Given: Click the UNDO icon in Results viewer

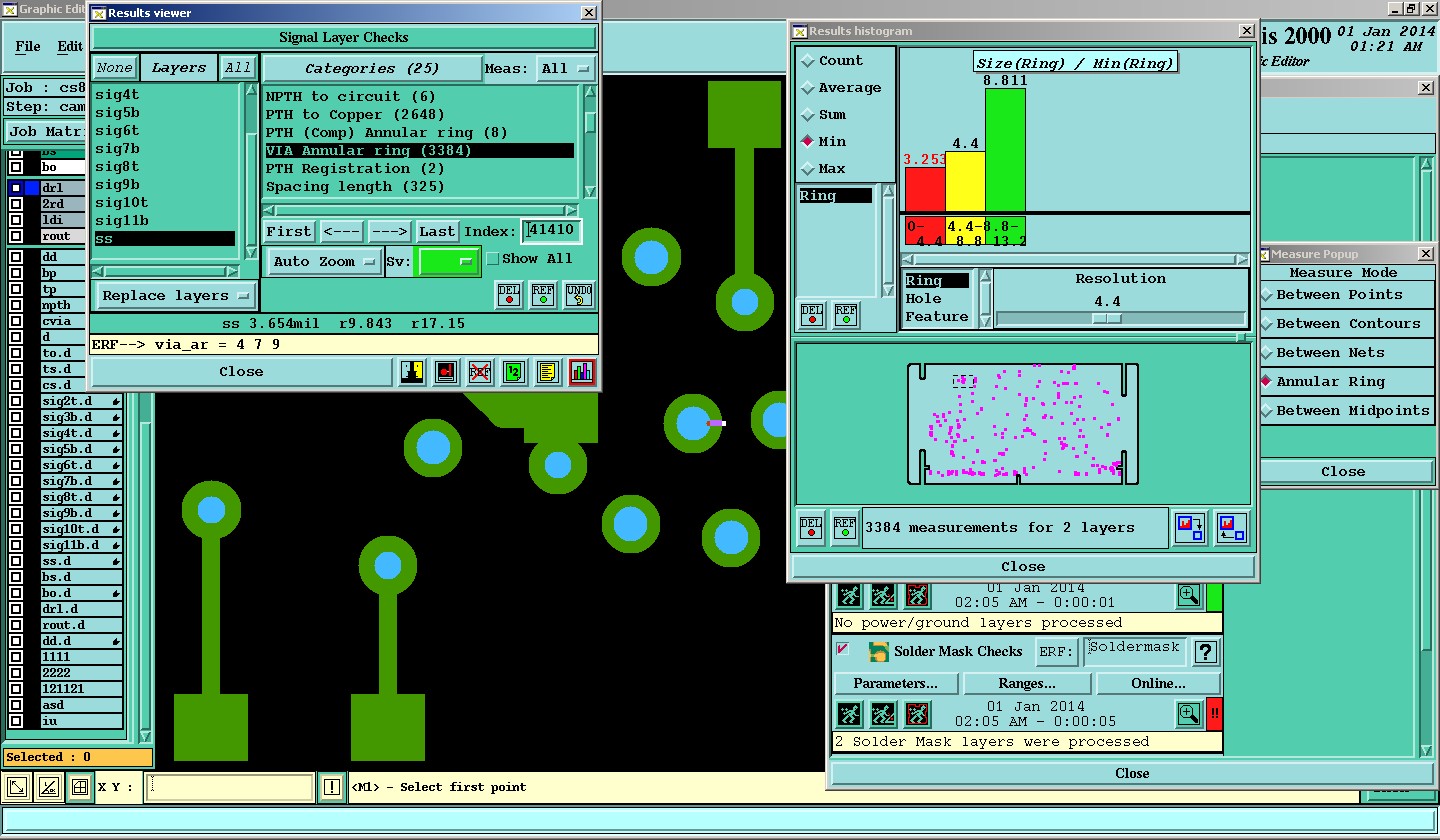Looking at the screenshot, I should point(579,294).
